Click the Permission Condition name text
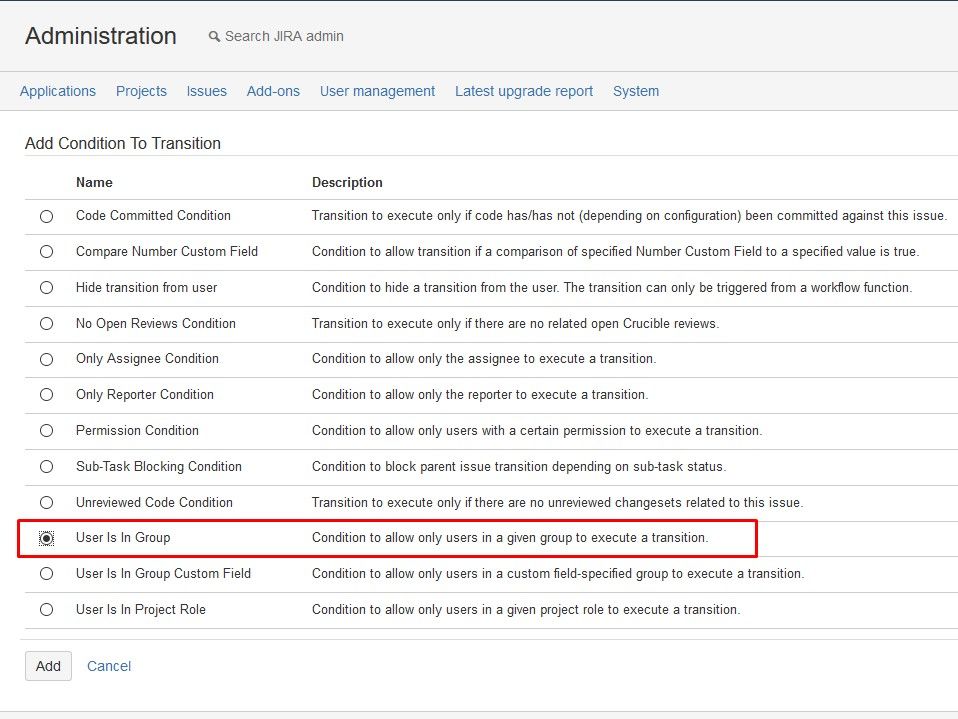Image resolution: width=958 pixels, height=719 pixels. (137, 431)
